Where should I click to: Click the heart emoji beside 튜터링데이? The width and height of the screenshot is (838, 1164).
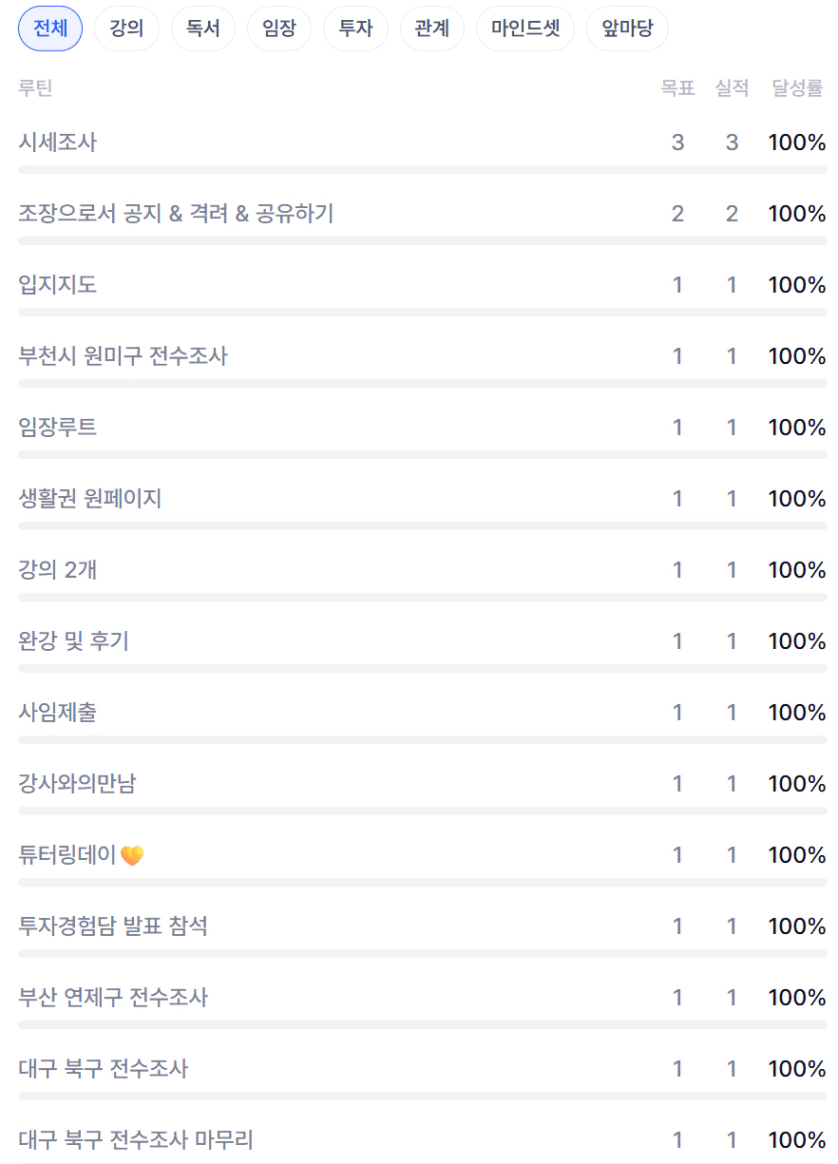[132, 856]
